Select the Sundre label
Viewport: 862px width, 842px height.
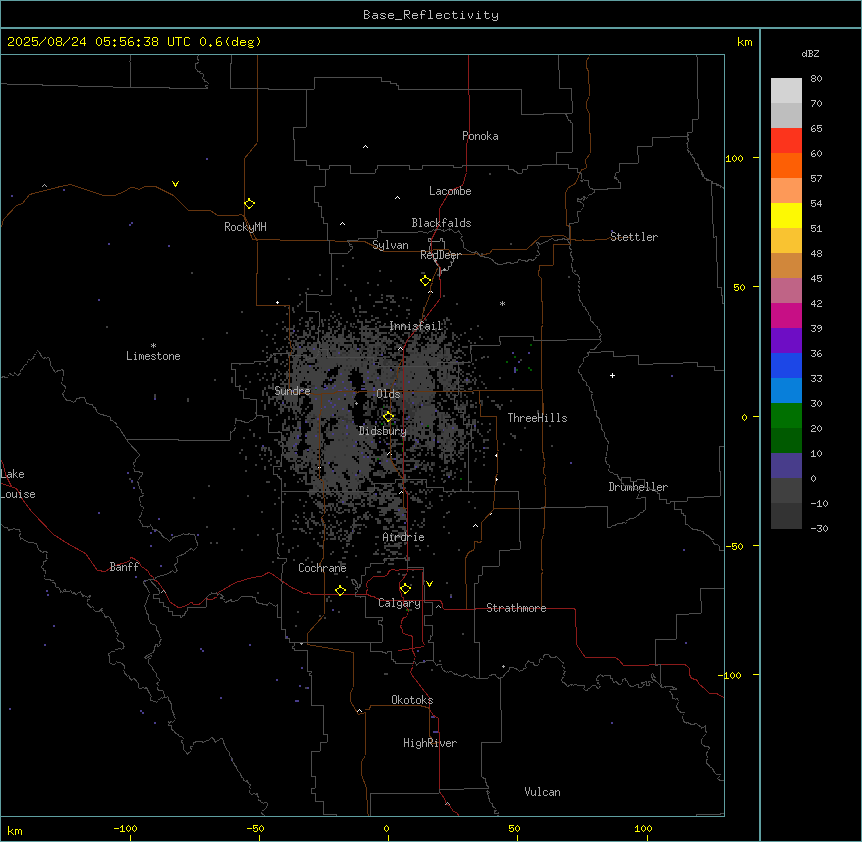coord(292,391)
